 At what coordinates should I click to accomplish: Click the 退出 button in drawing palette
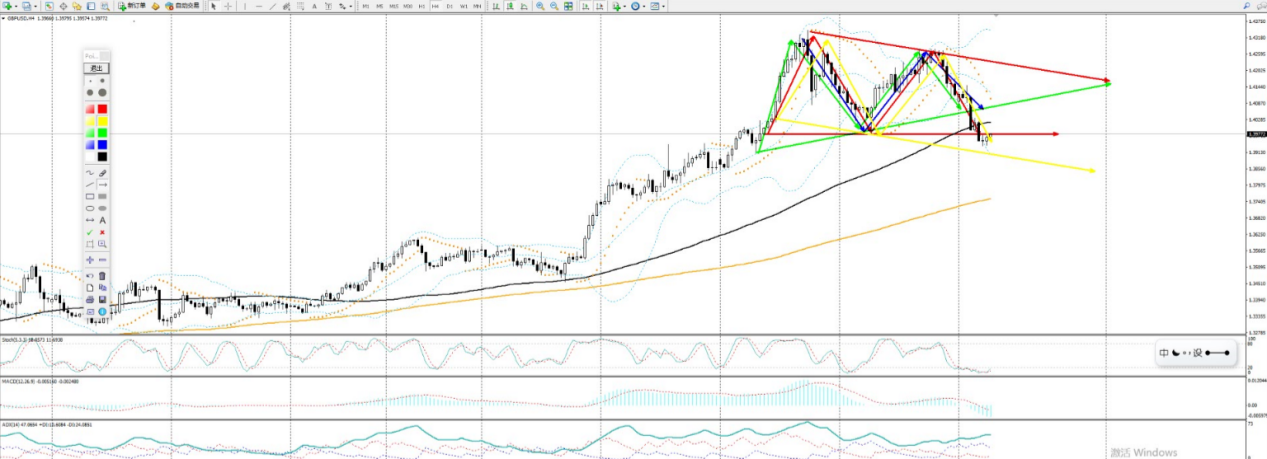coord(96,68)
